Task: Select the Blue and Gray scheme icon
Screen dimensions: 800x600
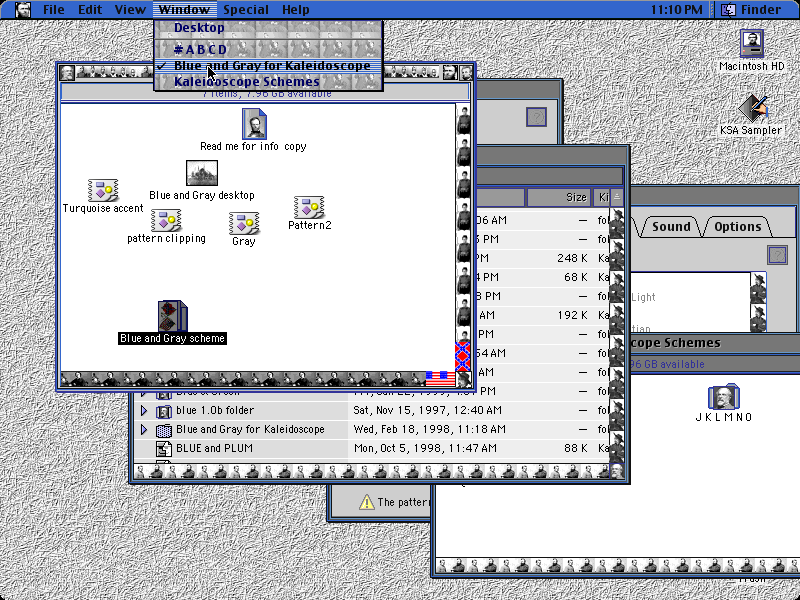Action: point(172,316)
